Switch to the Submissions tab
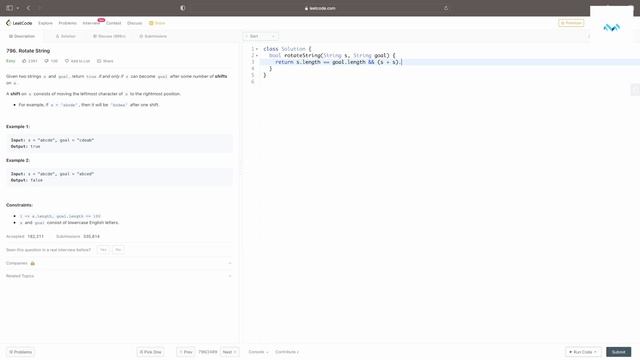 [153, 36]
